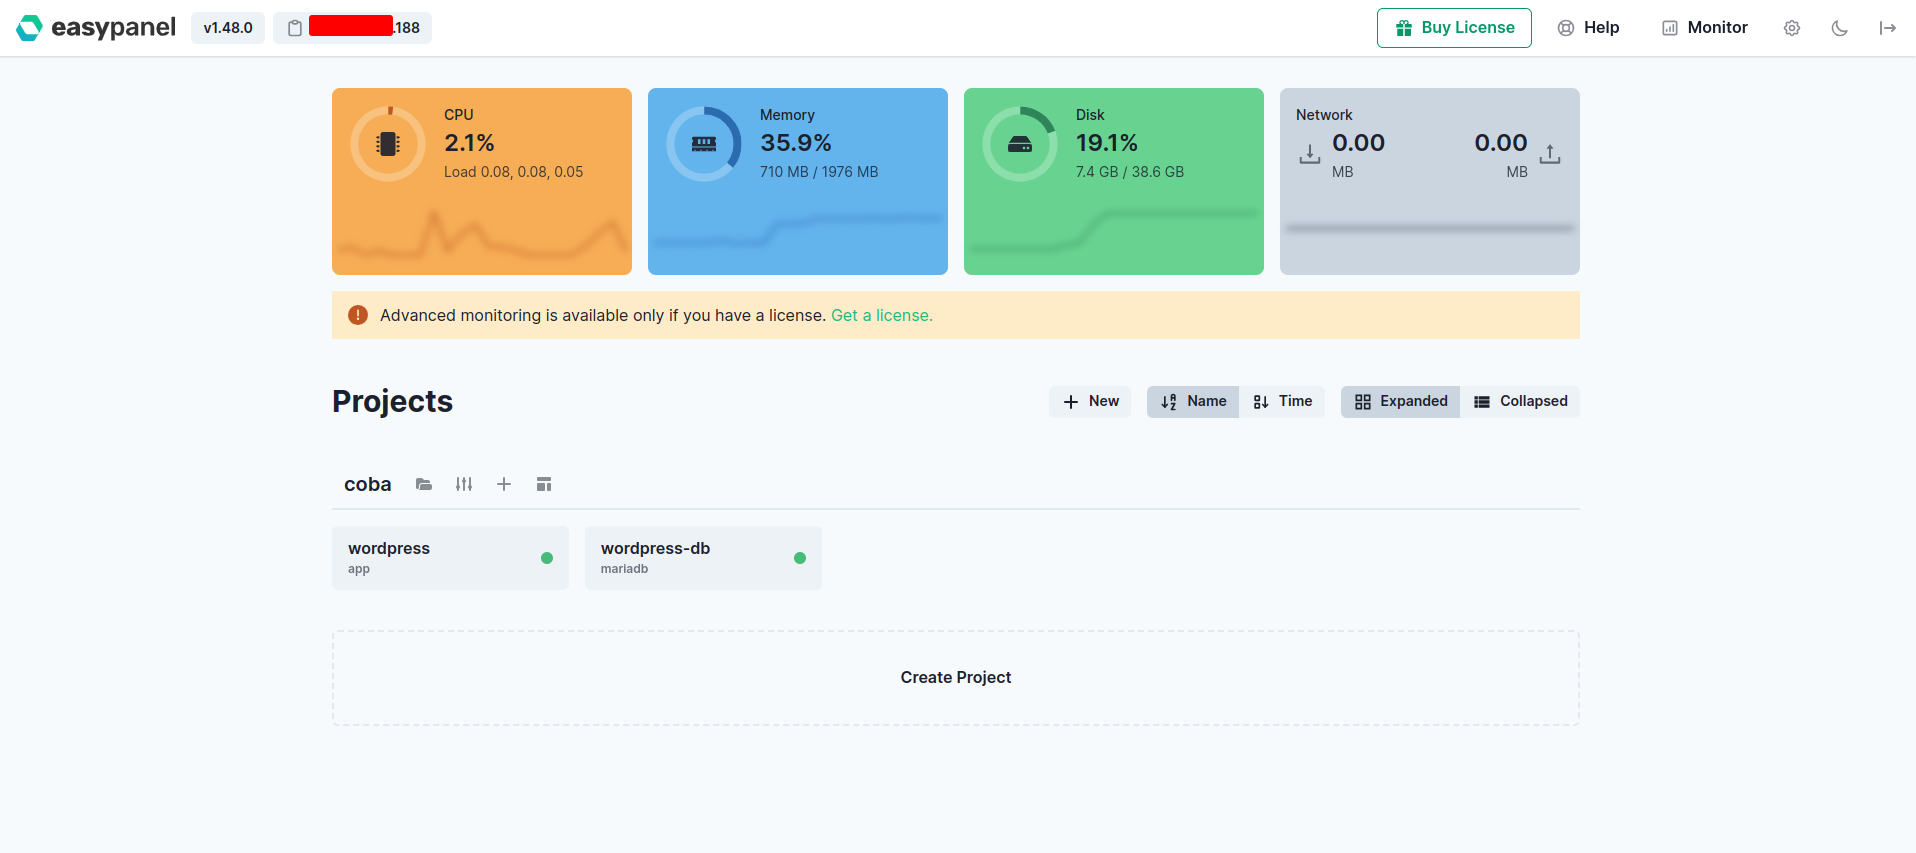Click the Memory RAM gauge icon
1916x853 pixels.
(x=704, y=144)
